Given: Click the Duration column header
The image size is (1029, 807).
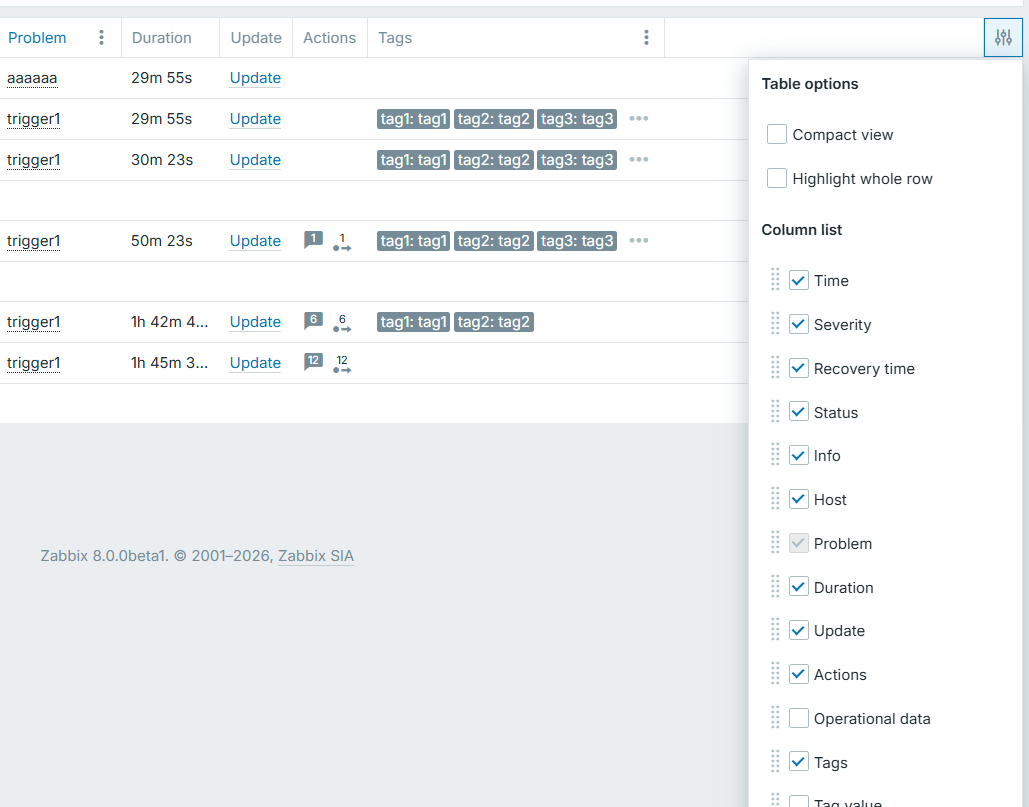Looking at the screenshot, I should coord(161,38).
